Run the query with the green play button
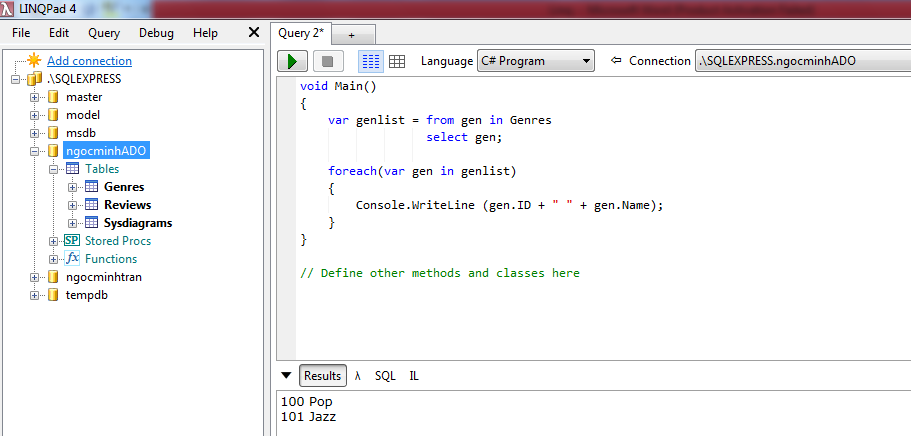Screen dimensions: 911x436 pos(292,61)
